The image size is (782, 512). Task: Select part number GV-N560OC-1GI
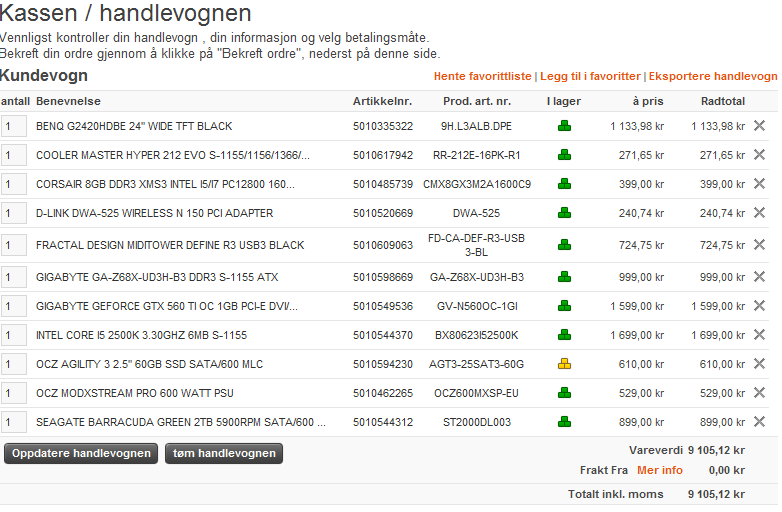(477, 306)
